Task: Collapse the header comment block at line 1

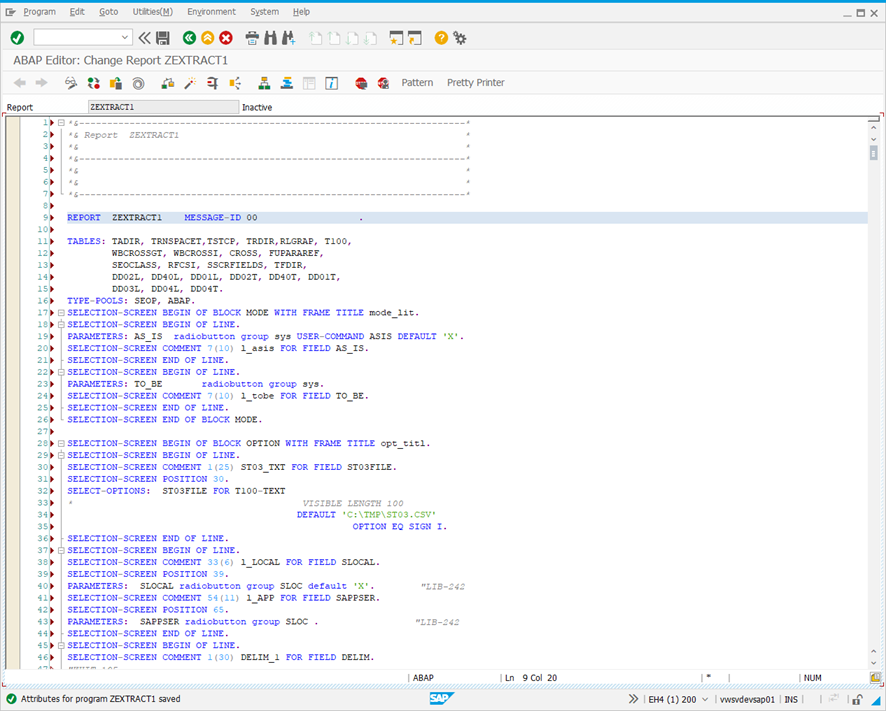Action: pyautogui.click(x=61, y=123)
